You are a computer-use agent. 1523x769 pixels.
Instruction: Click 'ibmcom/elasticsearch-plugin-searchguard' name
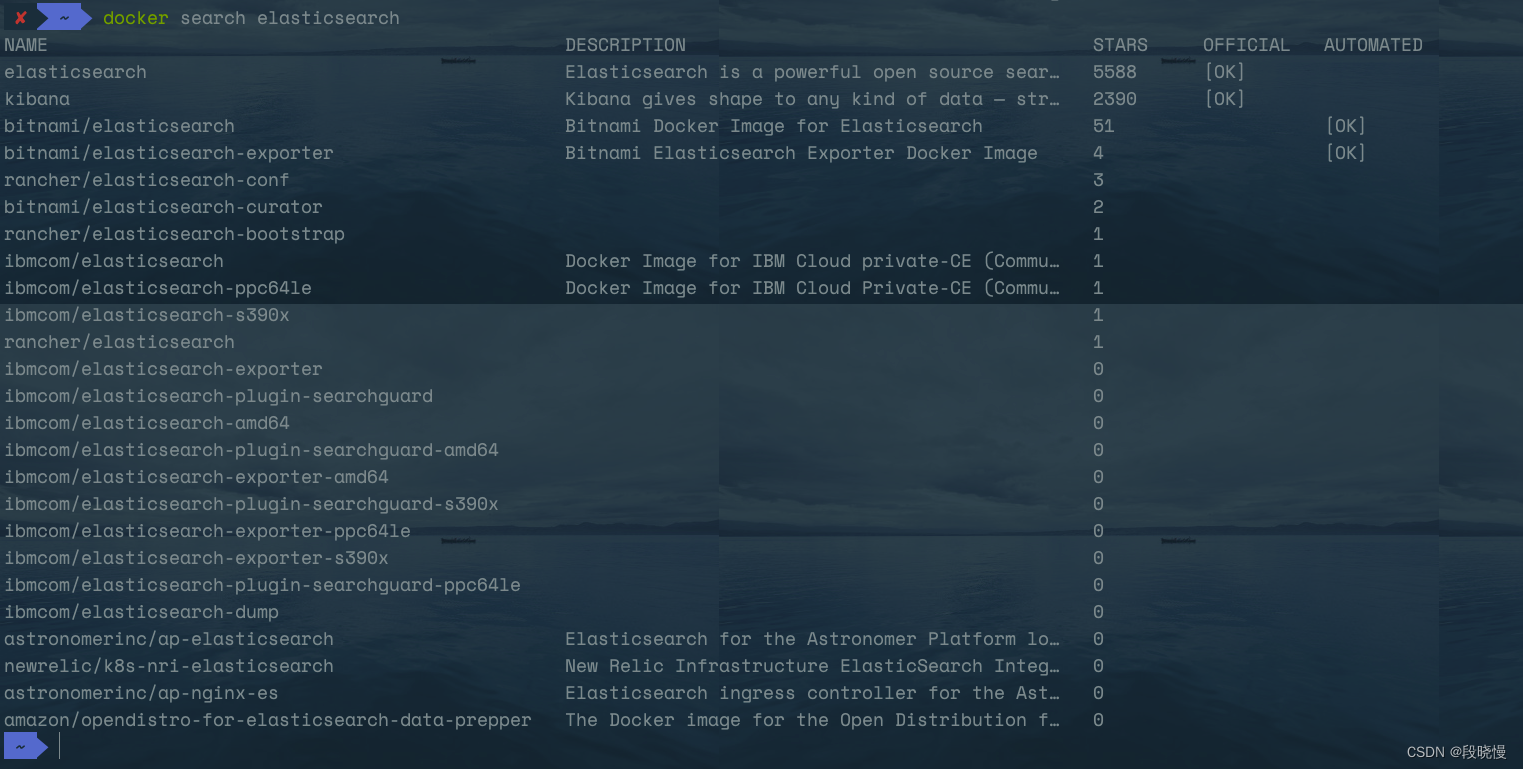click(x=218, y=396)
